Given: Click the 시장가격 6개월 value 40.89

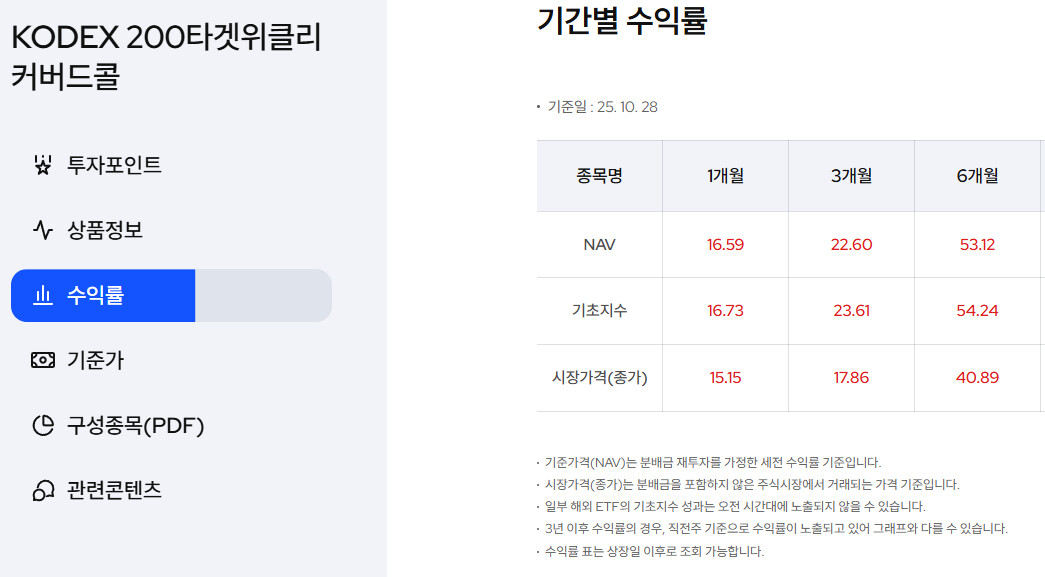Looking at the screenshot, I should tap(977, 378).
